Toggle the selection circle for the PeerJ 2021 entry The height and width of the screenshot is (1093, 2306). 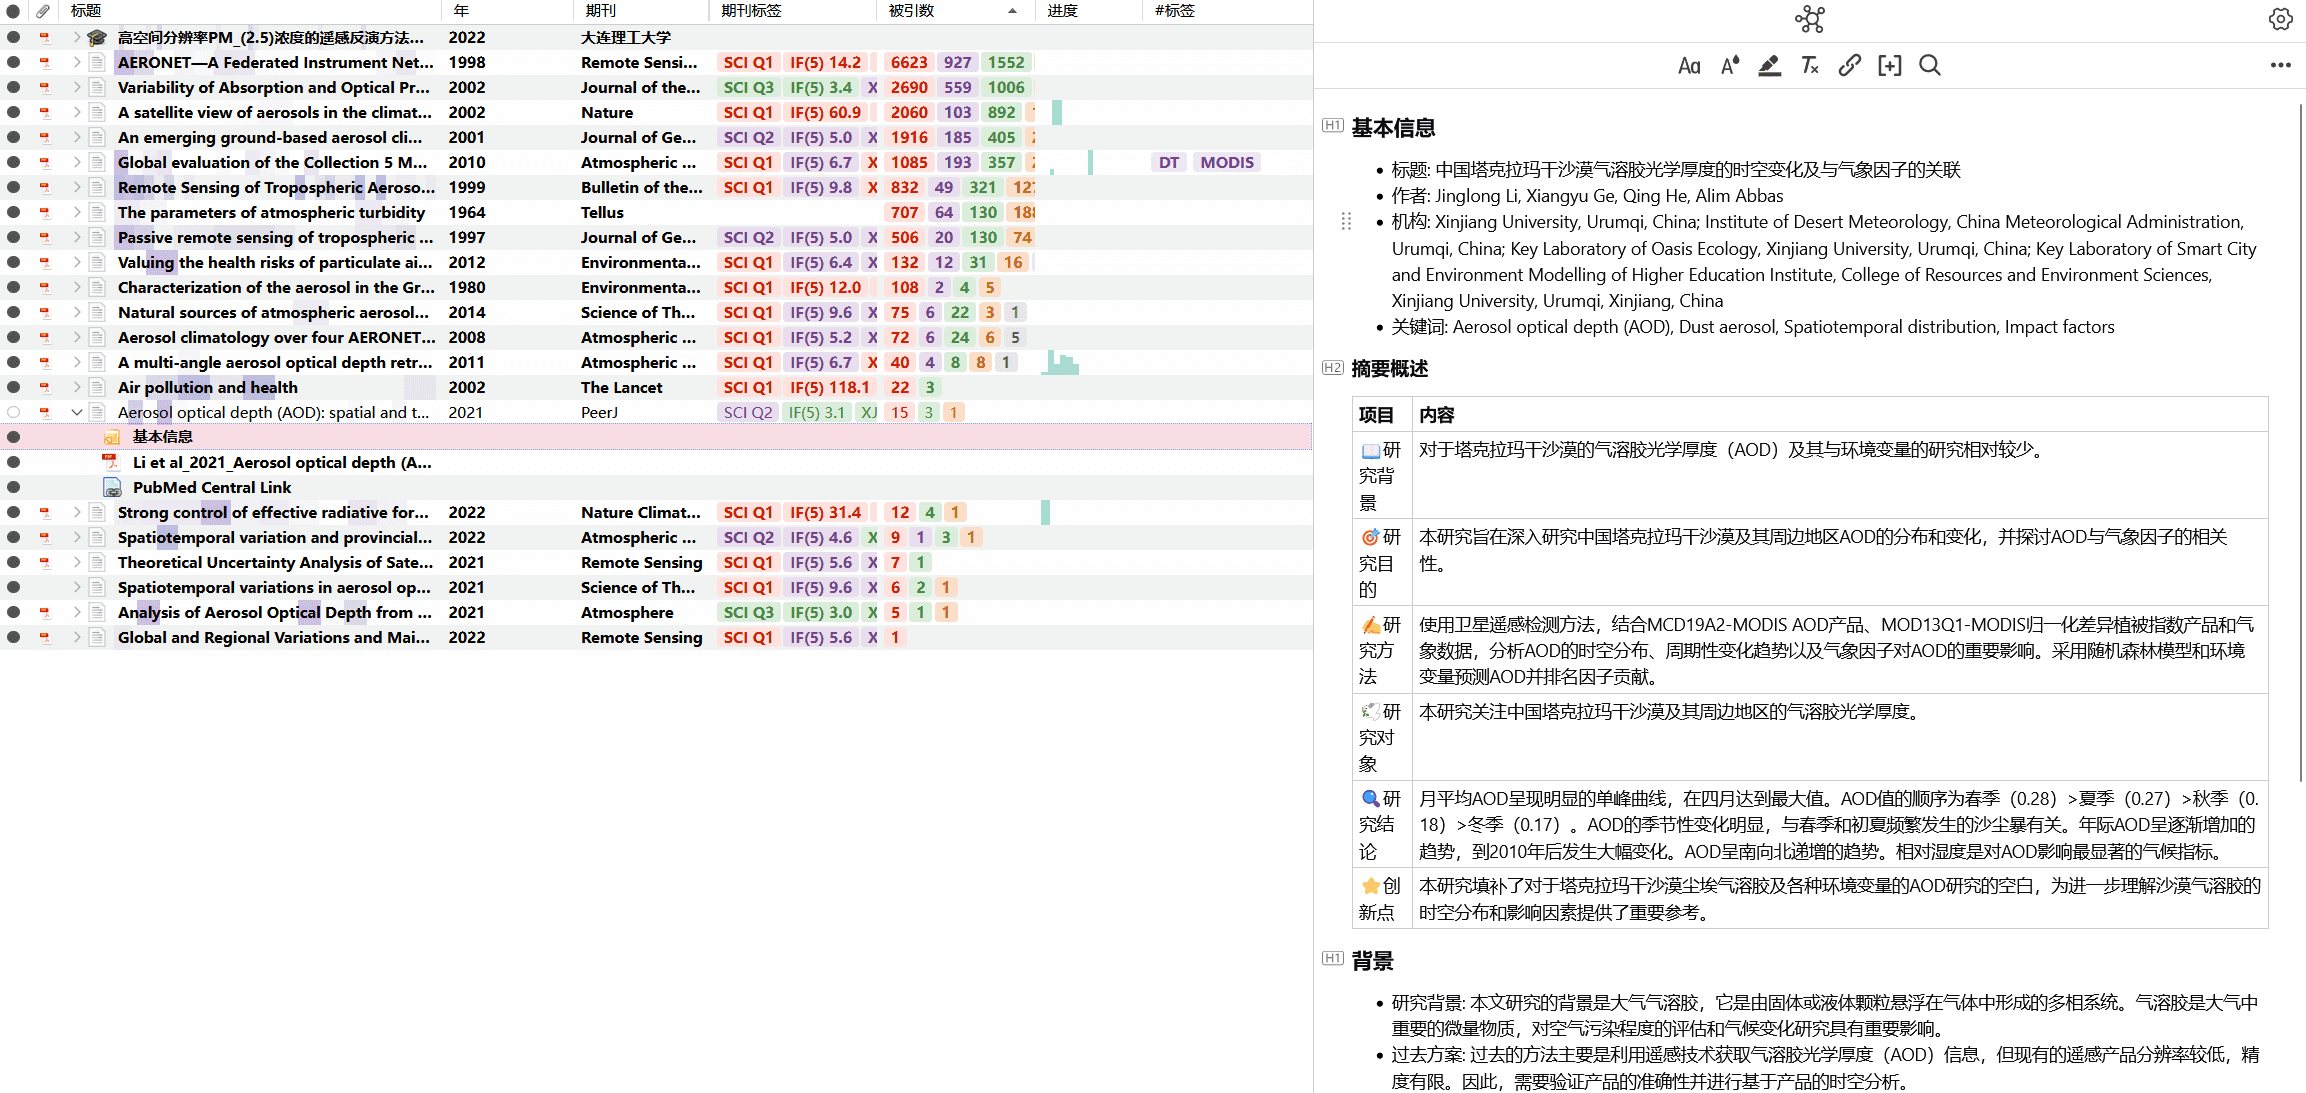14,412
